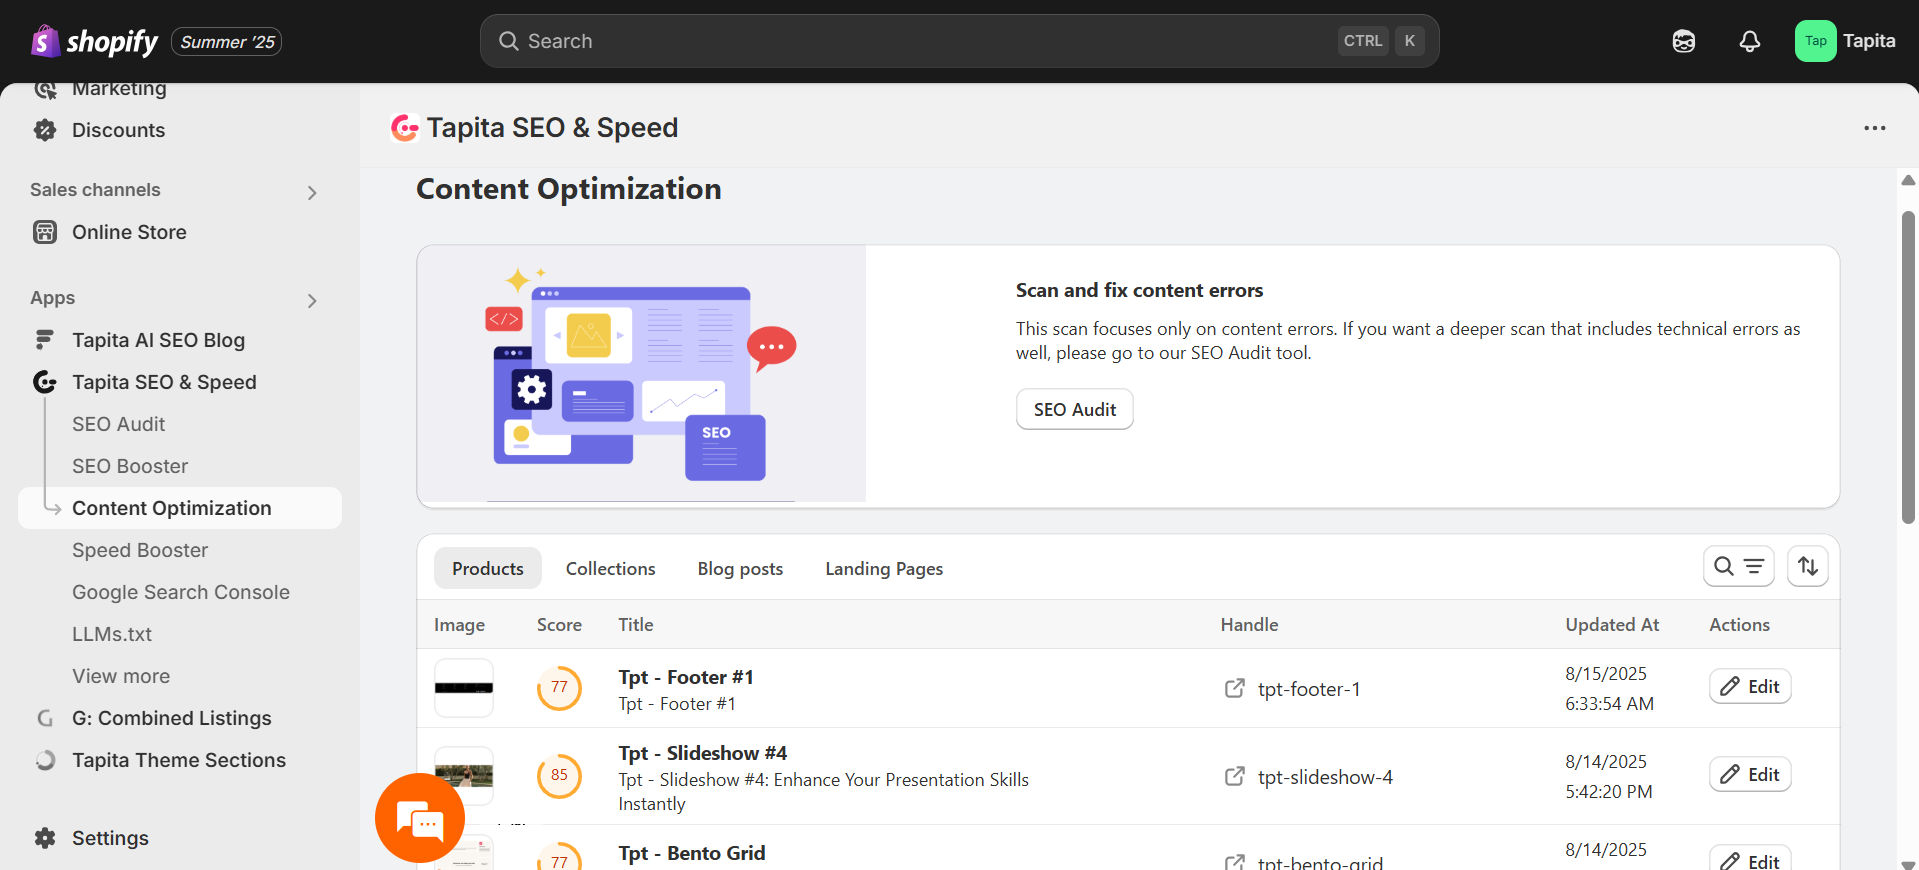Open Speed Booster in the sidebar

[140, 550]
